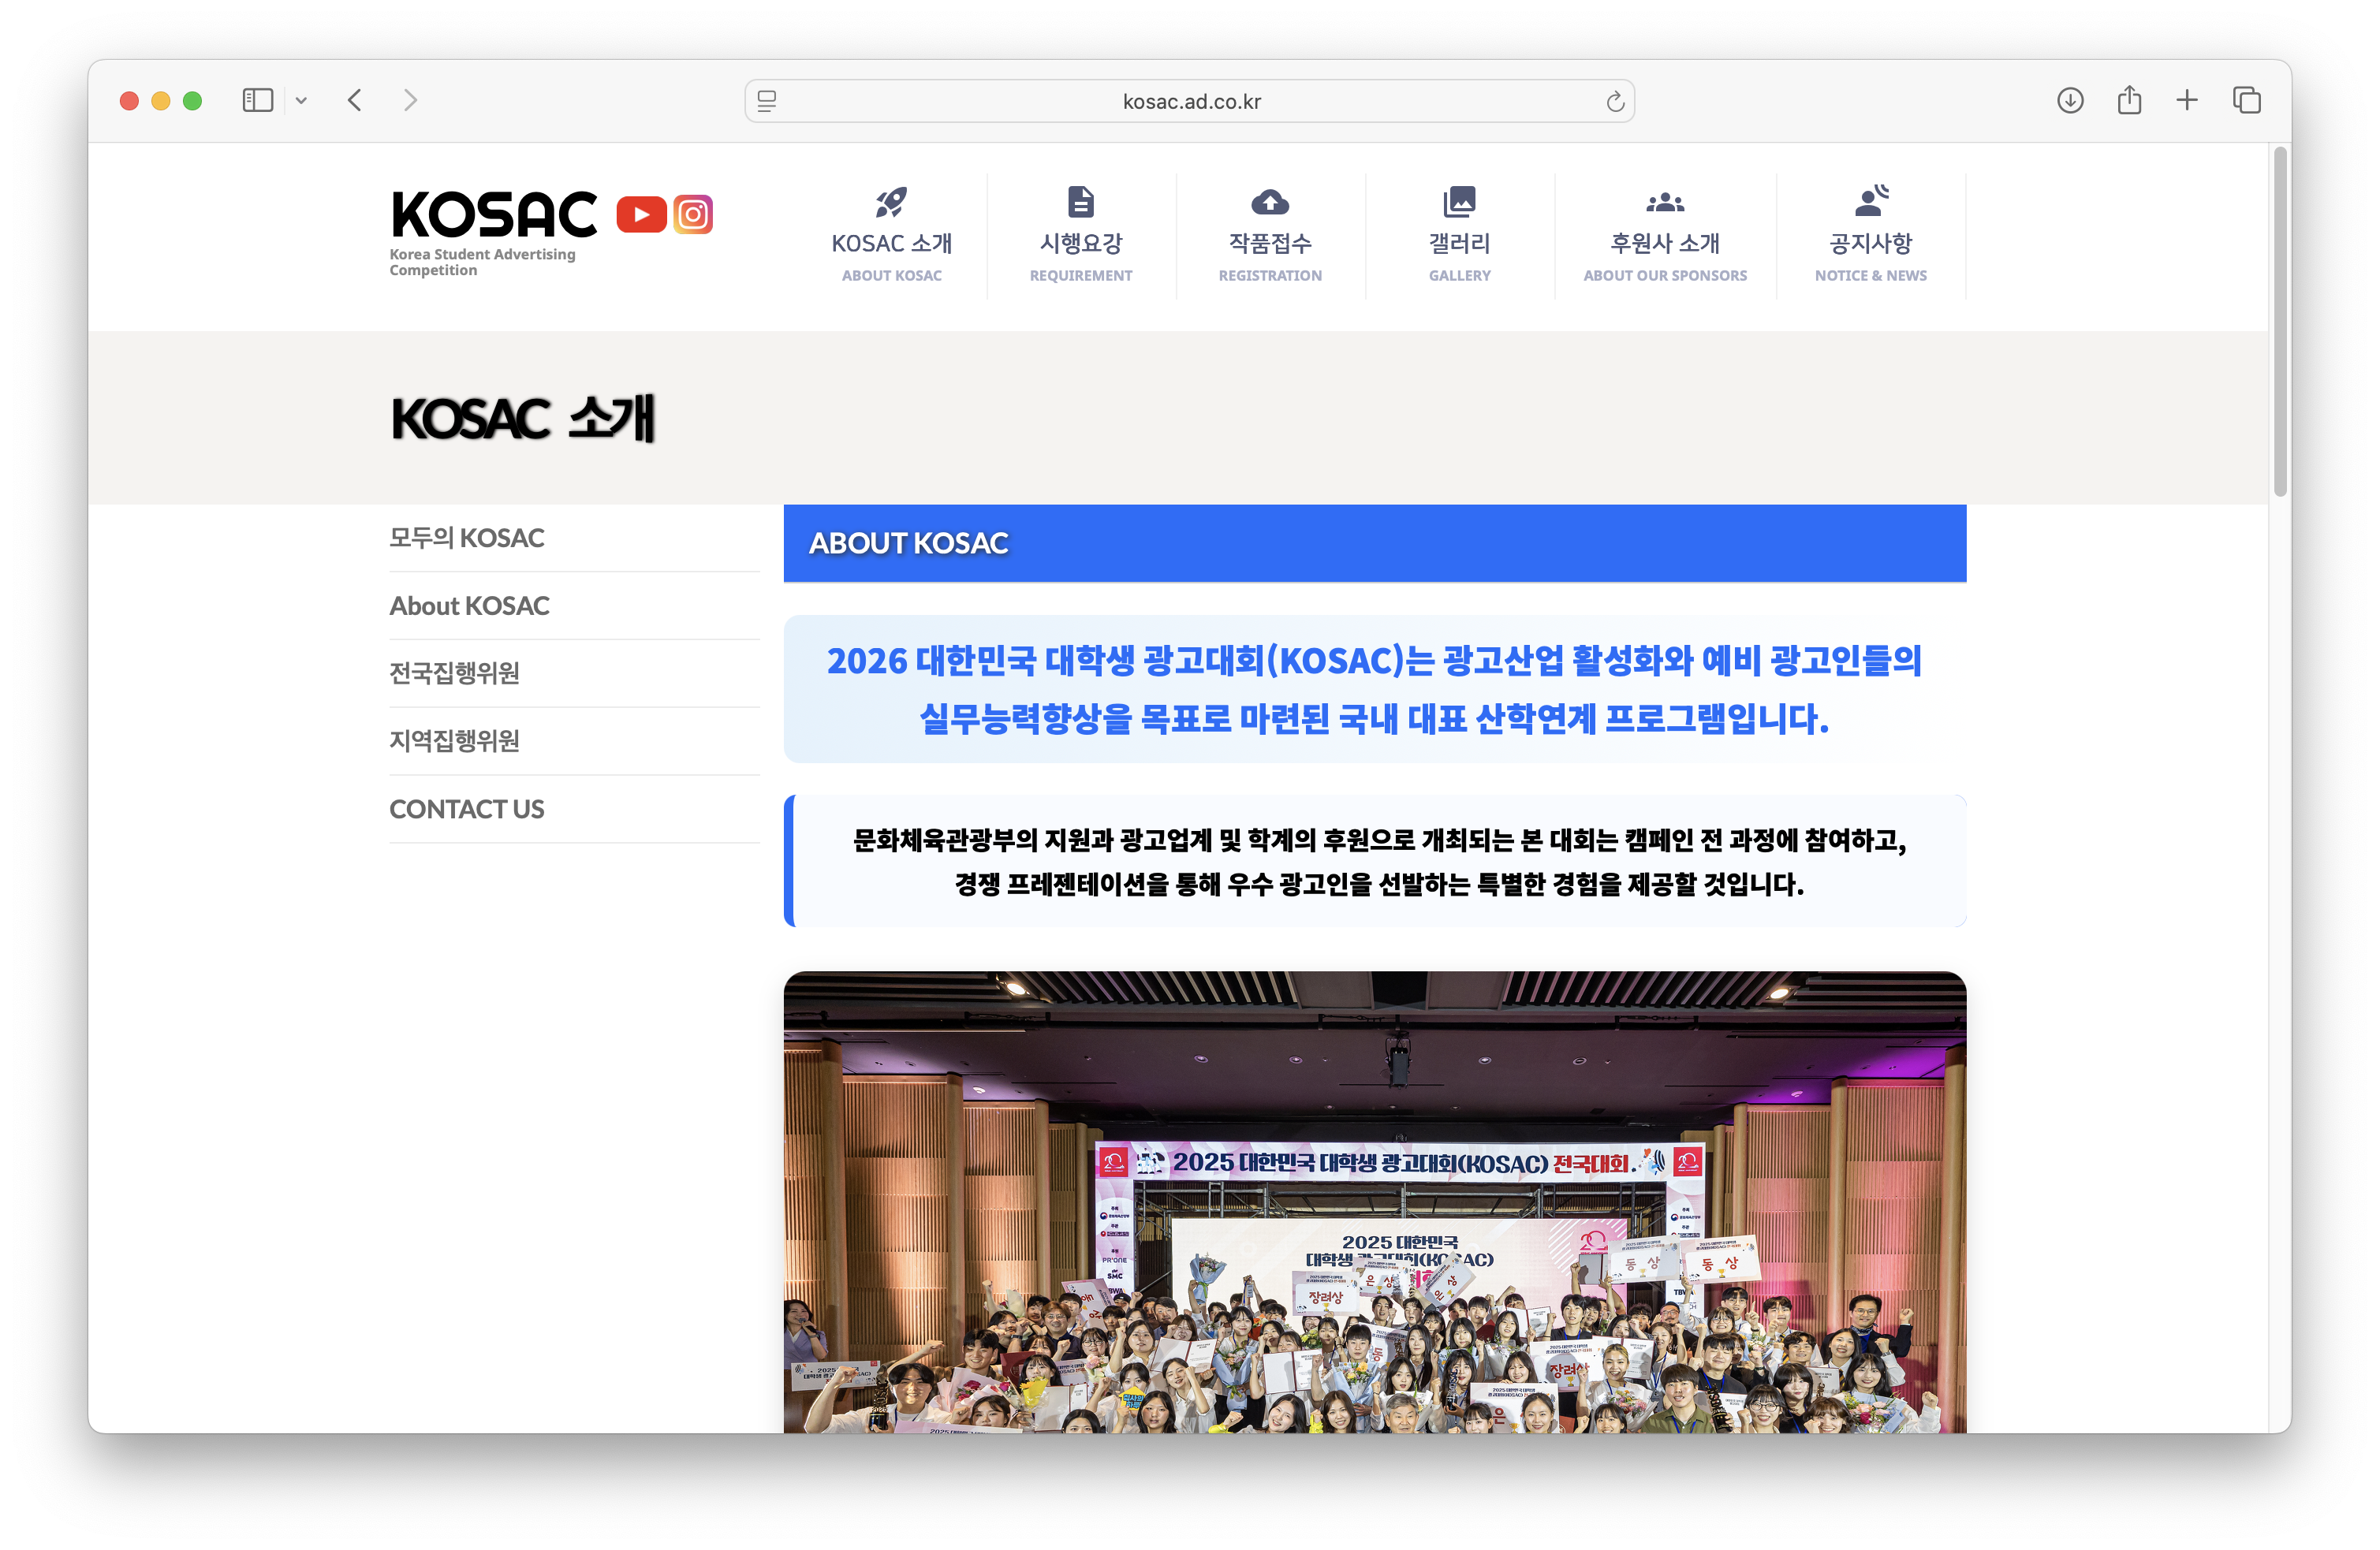Click the group icon for 후원사 소개
The height and width of the screenshot is (1550, 2380).
1665,202
